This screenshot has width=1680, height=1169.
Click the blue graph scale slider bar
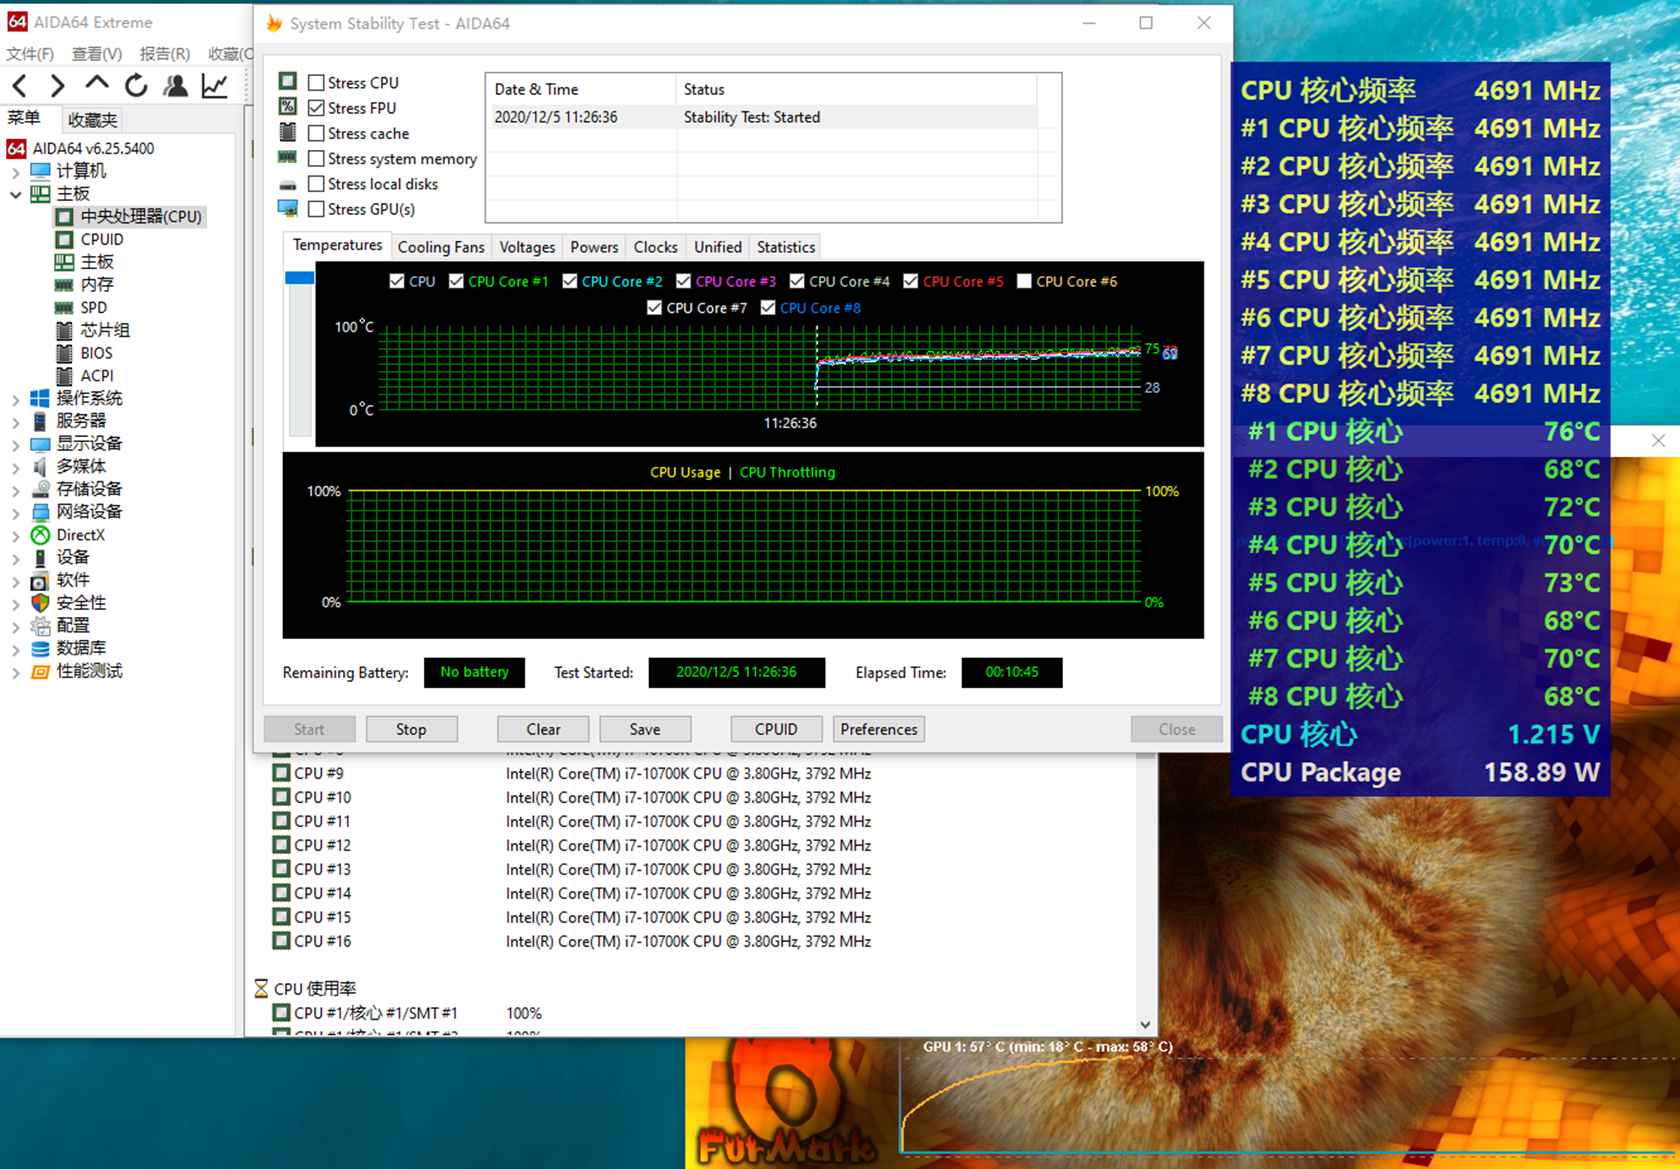coord(299,278)
